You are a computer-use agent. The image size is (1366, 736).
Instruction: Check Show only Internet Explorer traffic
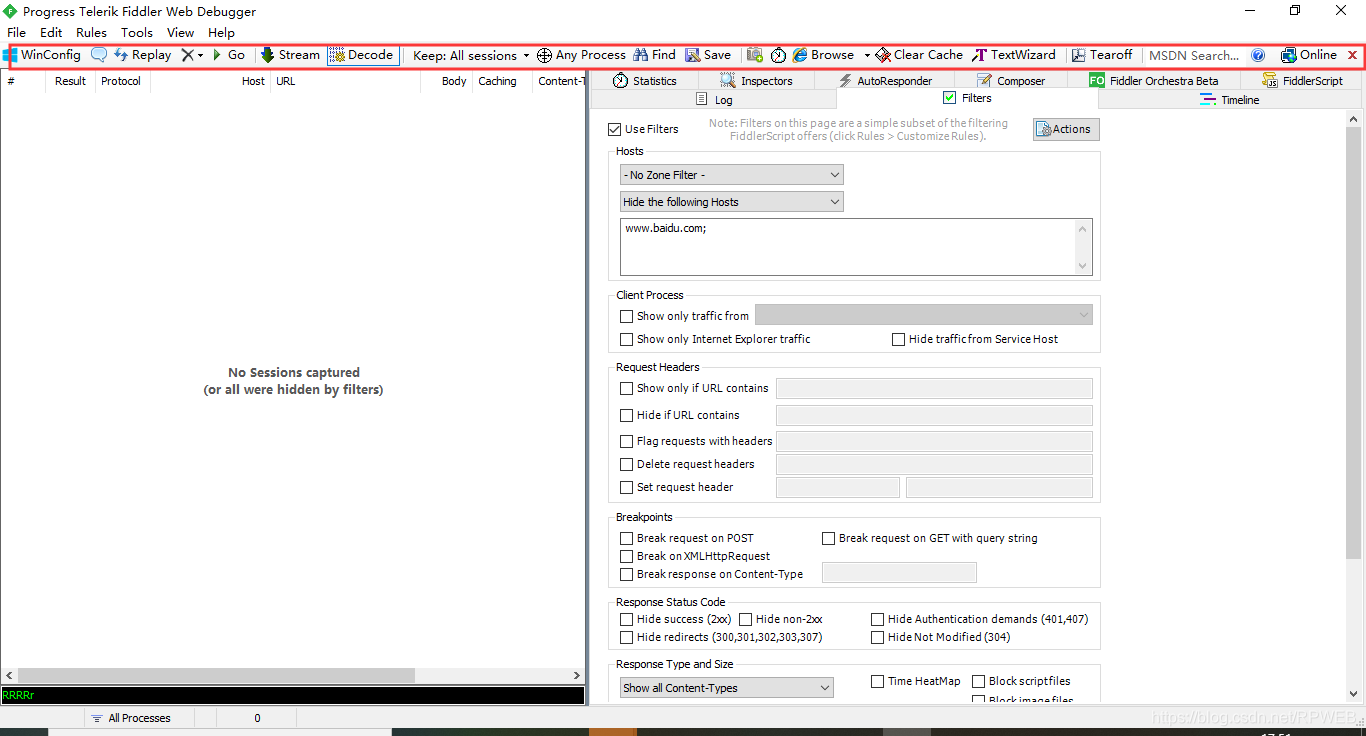pyautogui.click(x=627, y=339)
